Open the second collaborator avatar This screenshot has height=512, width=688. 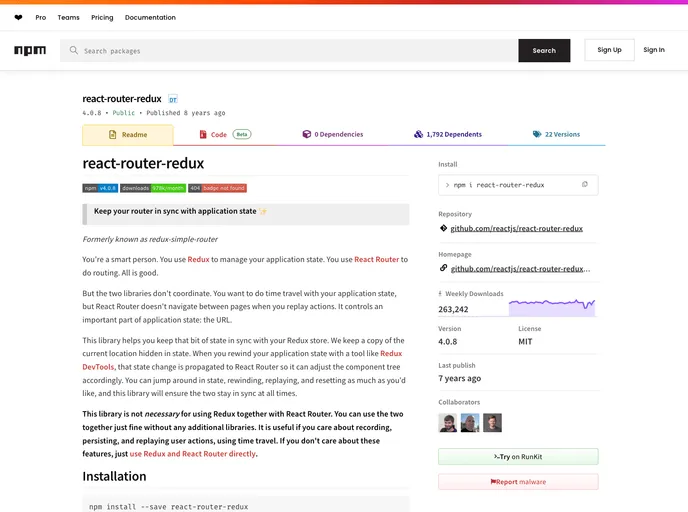pos(470,423)
